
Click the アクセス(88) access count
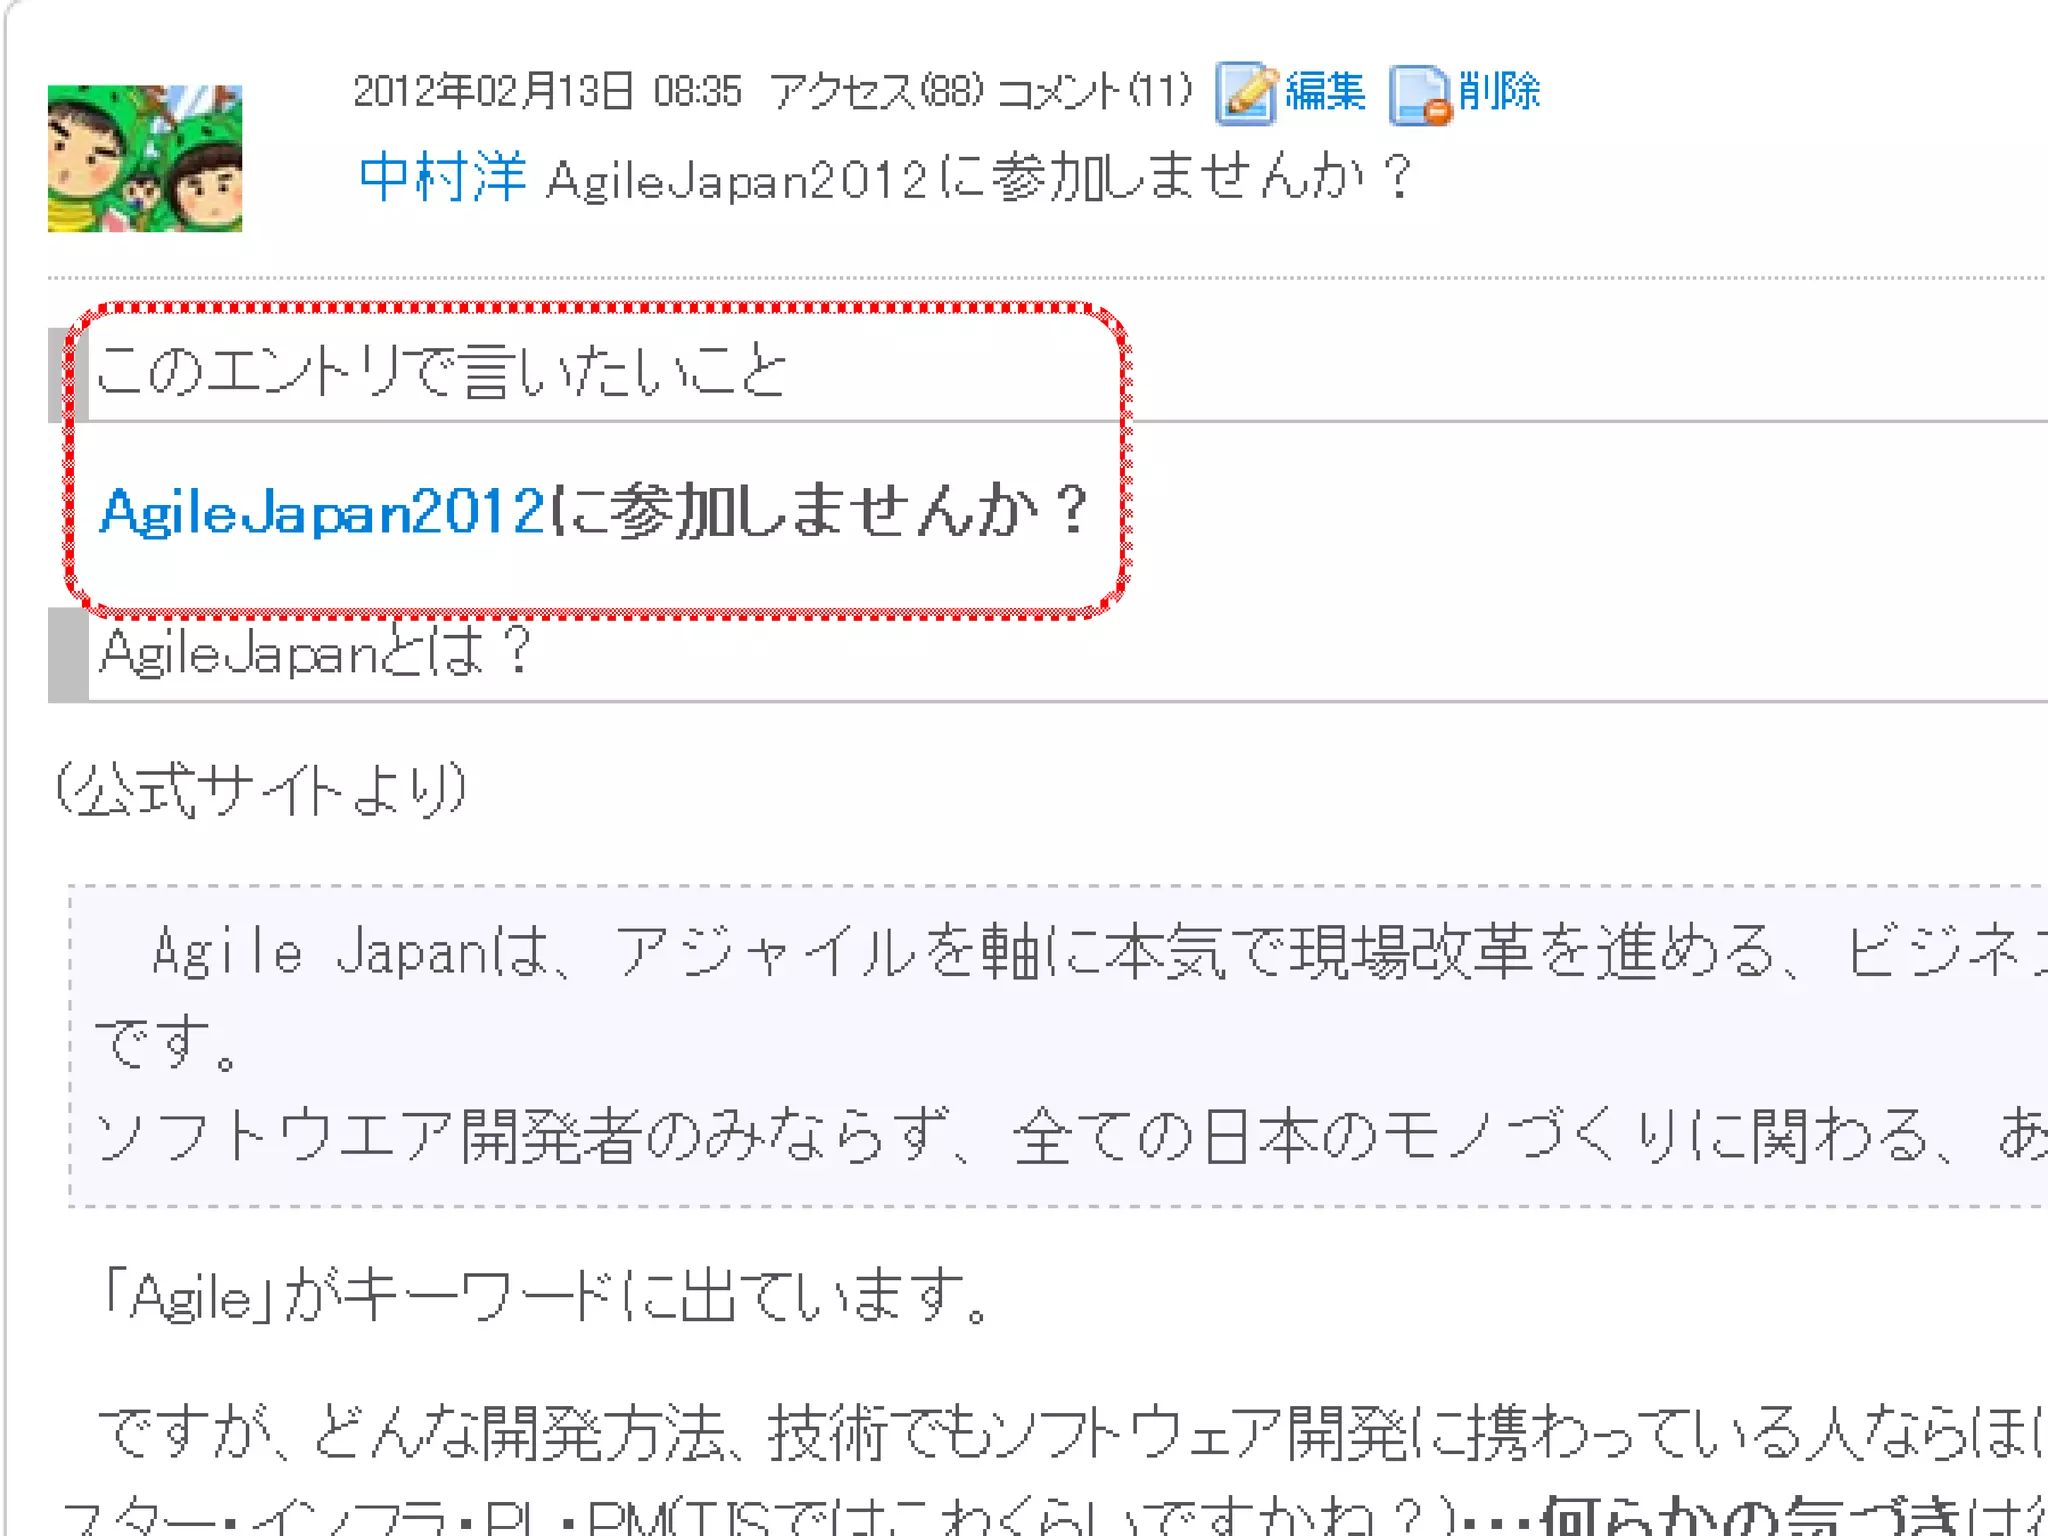coord(876,92)
